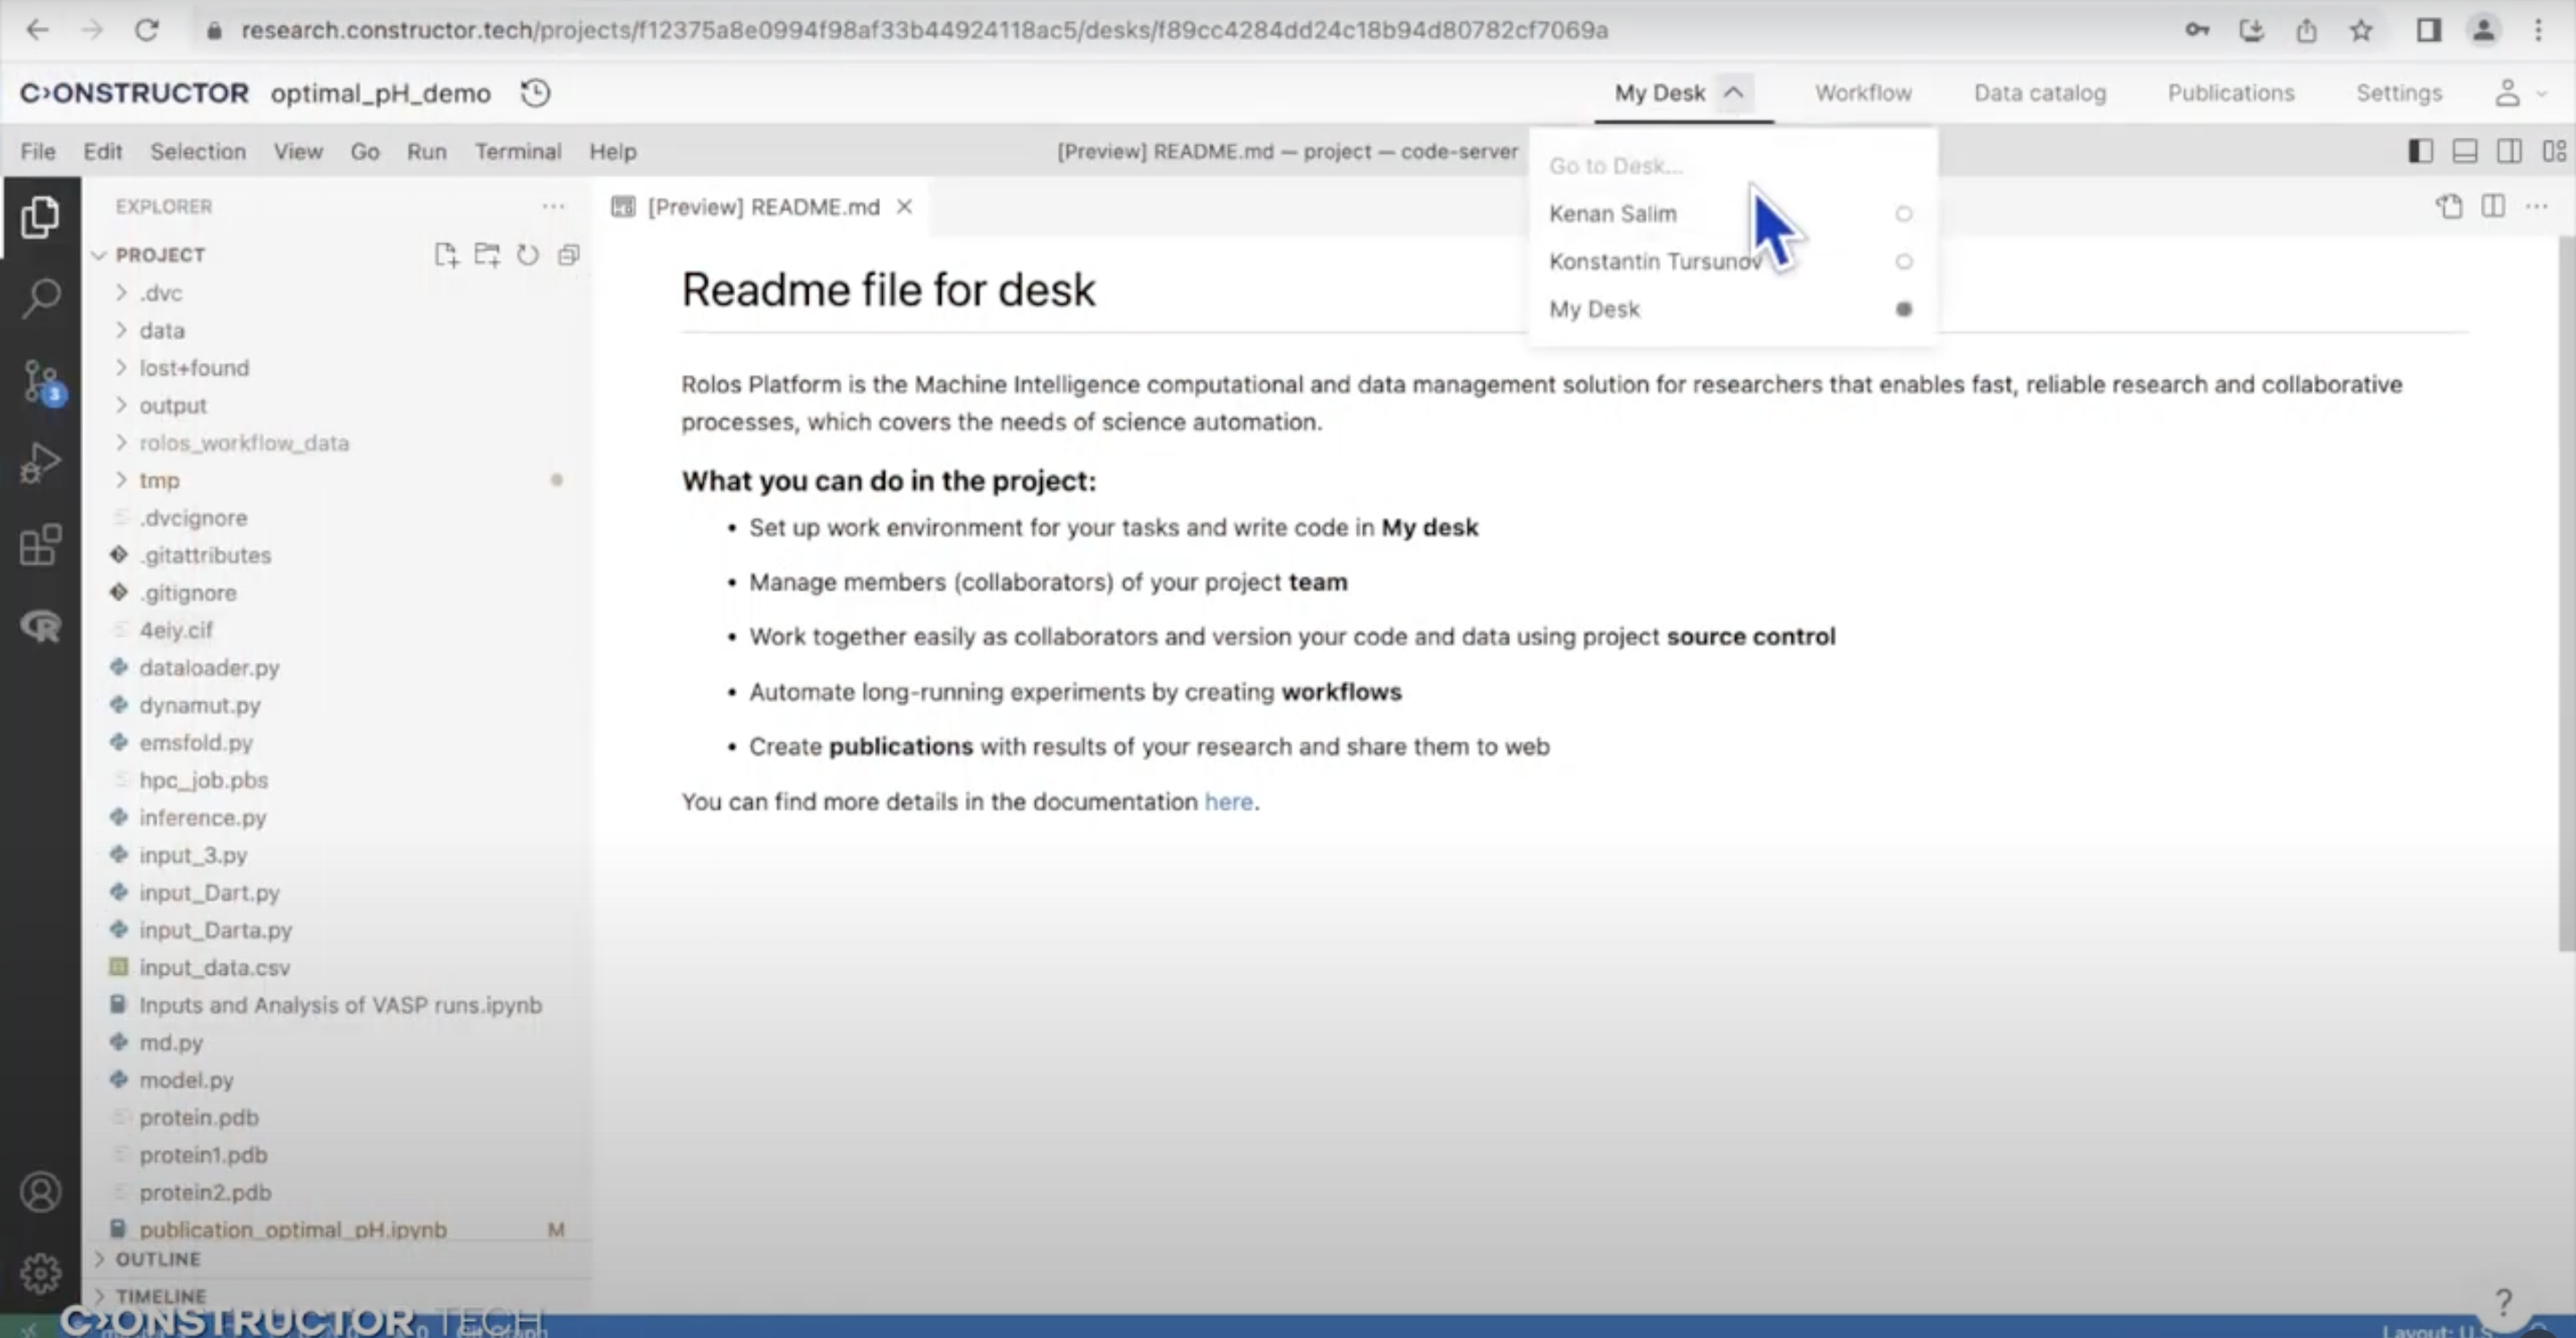The image size is (2576, 1338).
Task: Create a new file in the Explorer
Action: pos(446,255)
